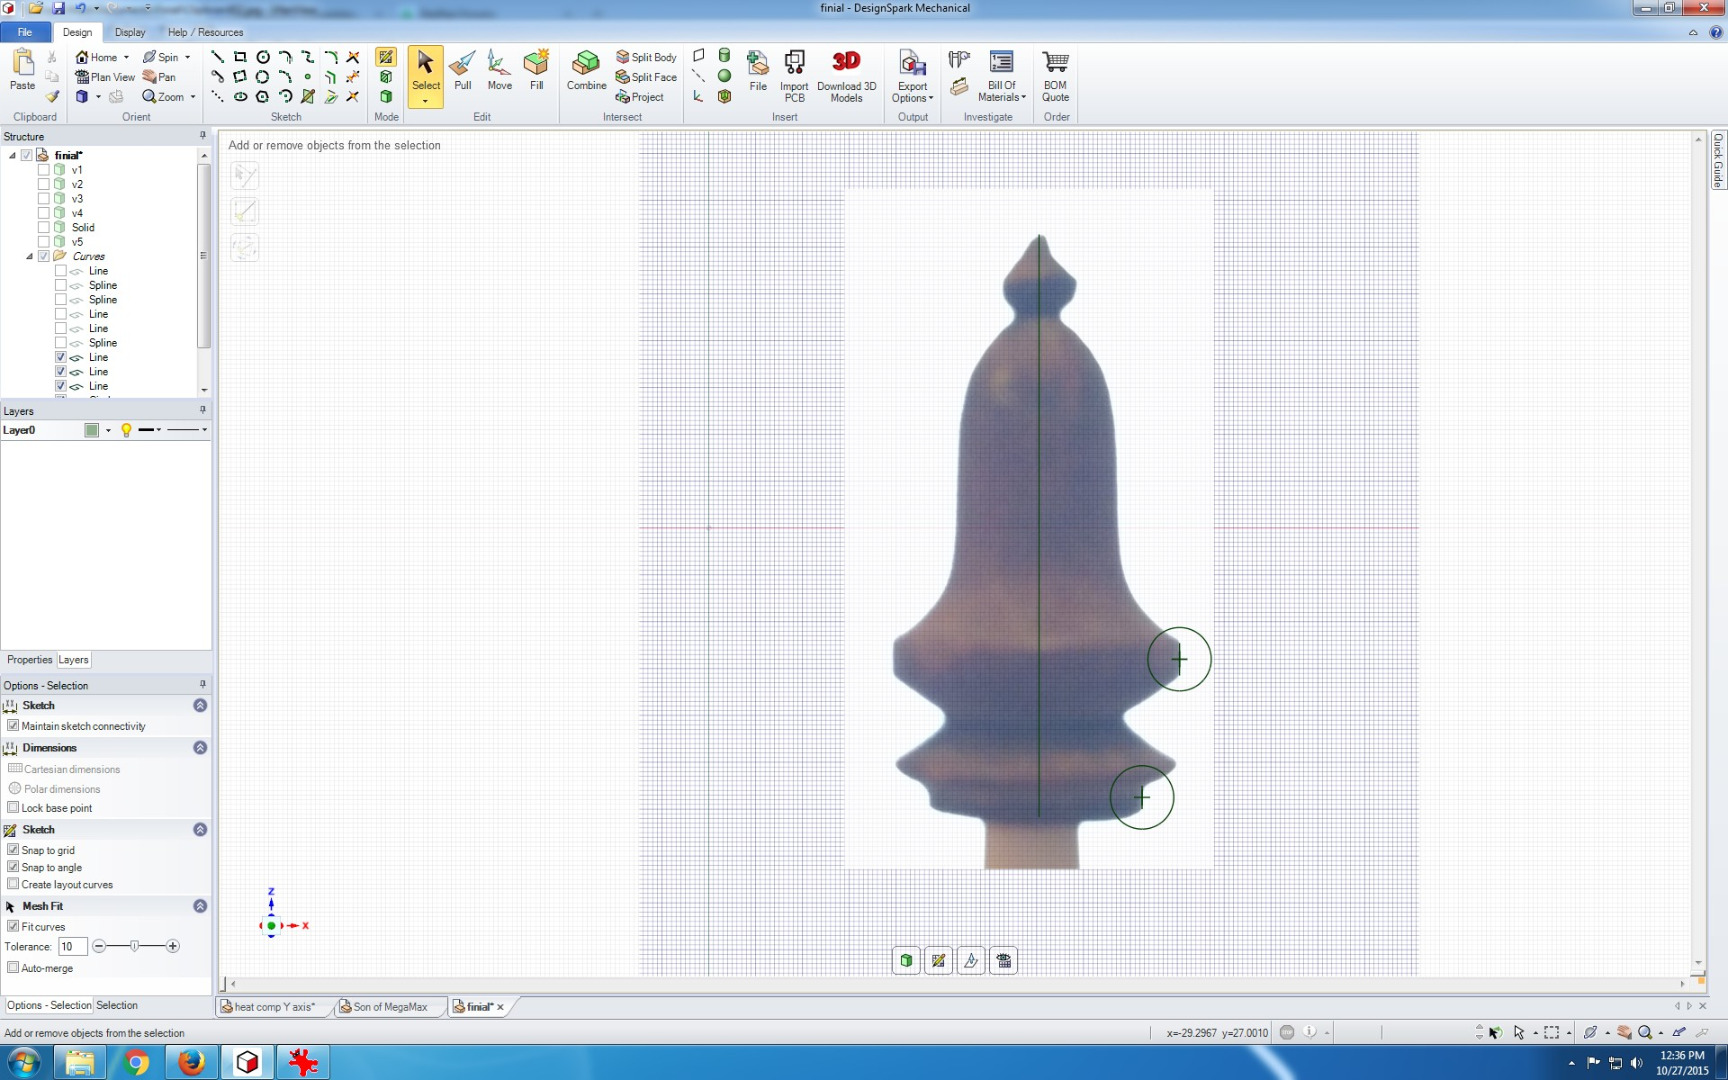Uncheck Maintain sketch connectivity
The image size is (1728, 1080).
(13, 726)
